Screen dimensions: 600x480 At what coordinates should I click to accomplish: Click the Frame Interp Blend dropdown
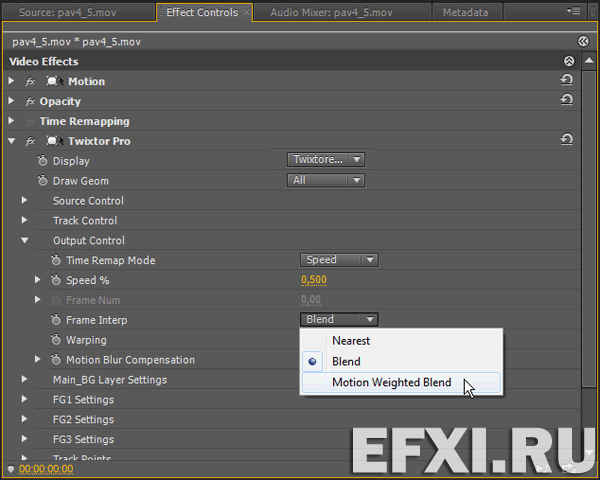[x=339, y=319]
